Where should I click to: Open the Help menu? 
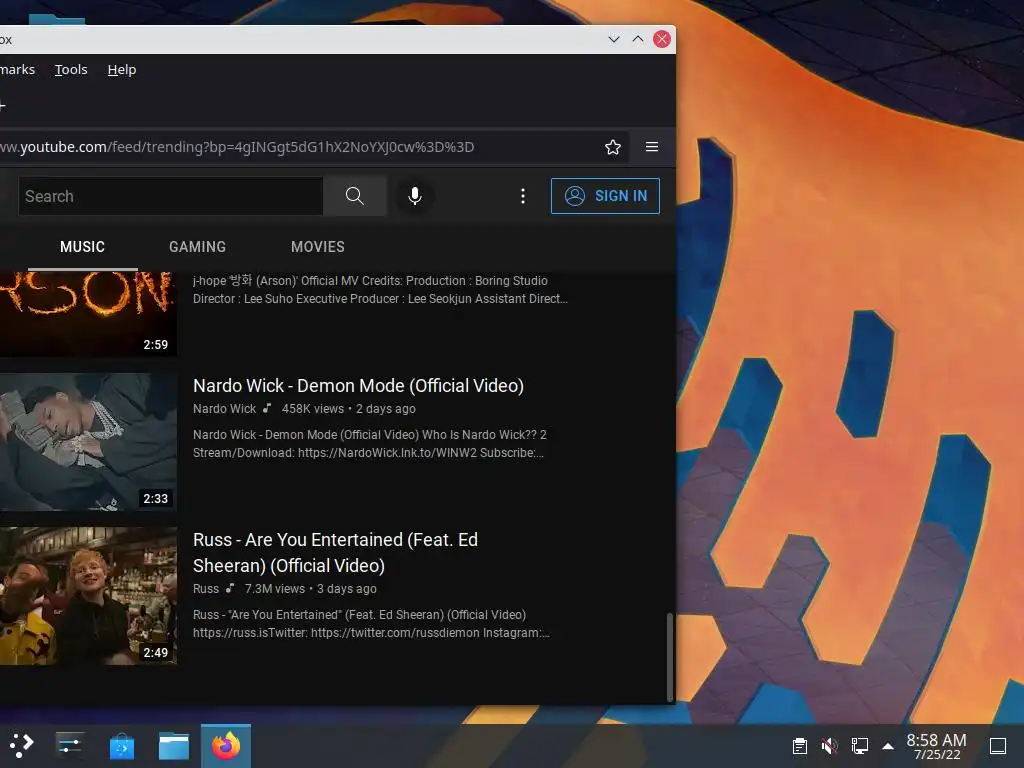121,69
